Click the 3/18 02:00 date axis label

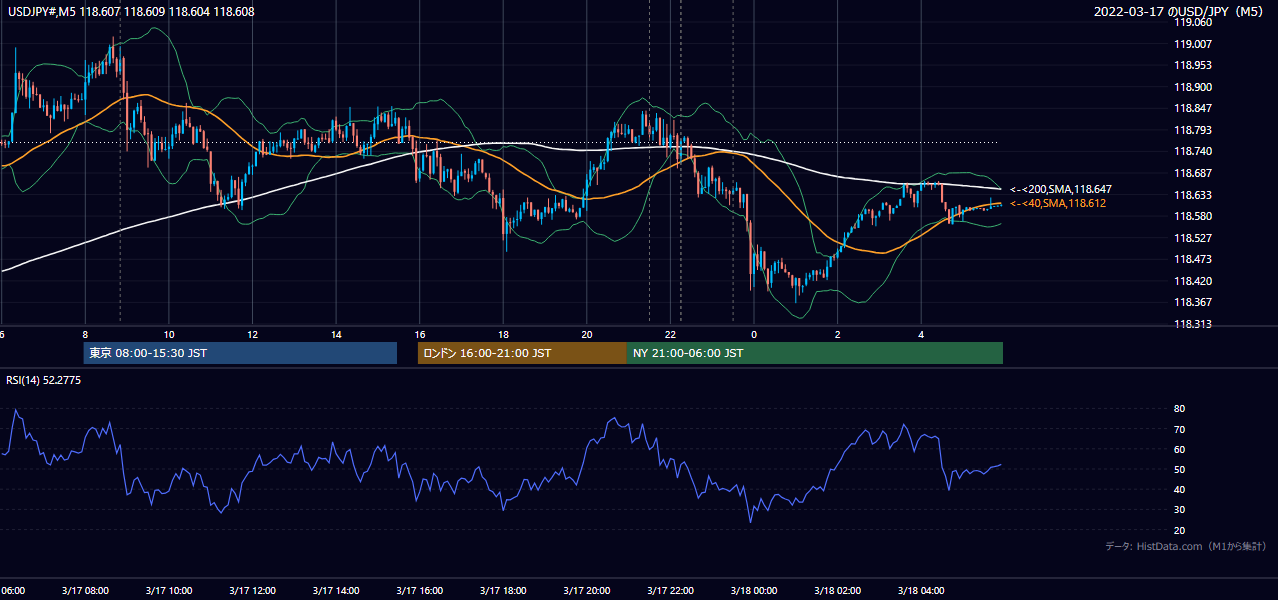(838, 590)
